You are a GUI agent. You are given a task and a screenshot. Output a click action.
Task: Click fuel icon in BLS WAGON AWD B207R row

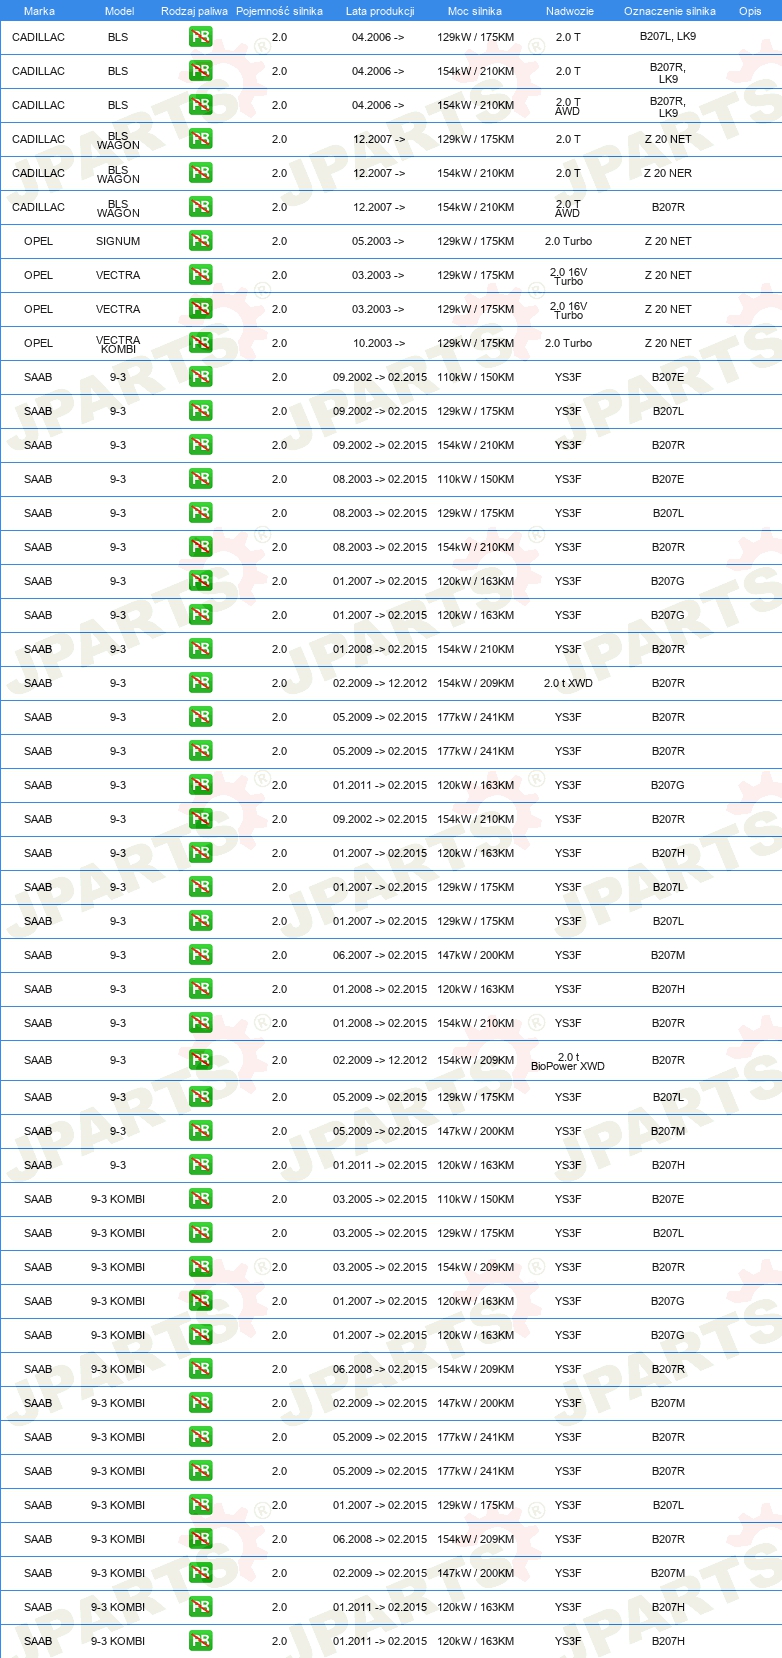point(200,207)
